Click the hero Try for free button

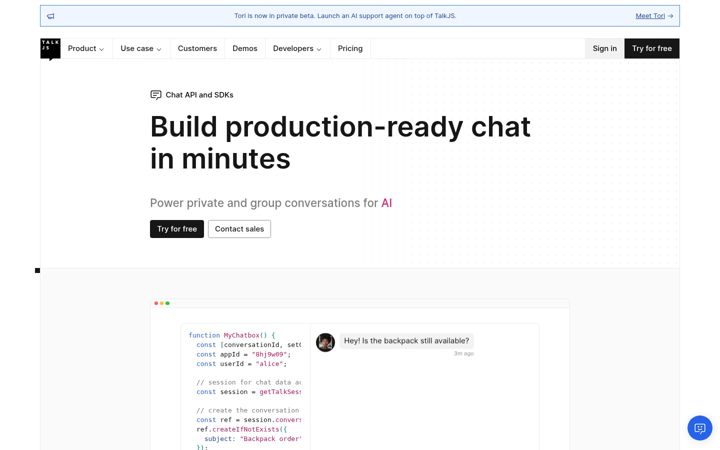click(177, 229)
